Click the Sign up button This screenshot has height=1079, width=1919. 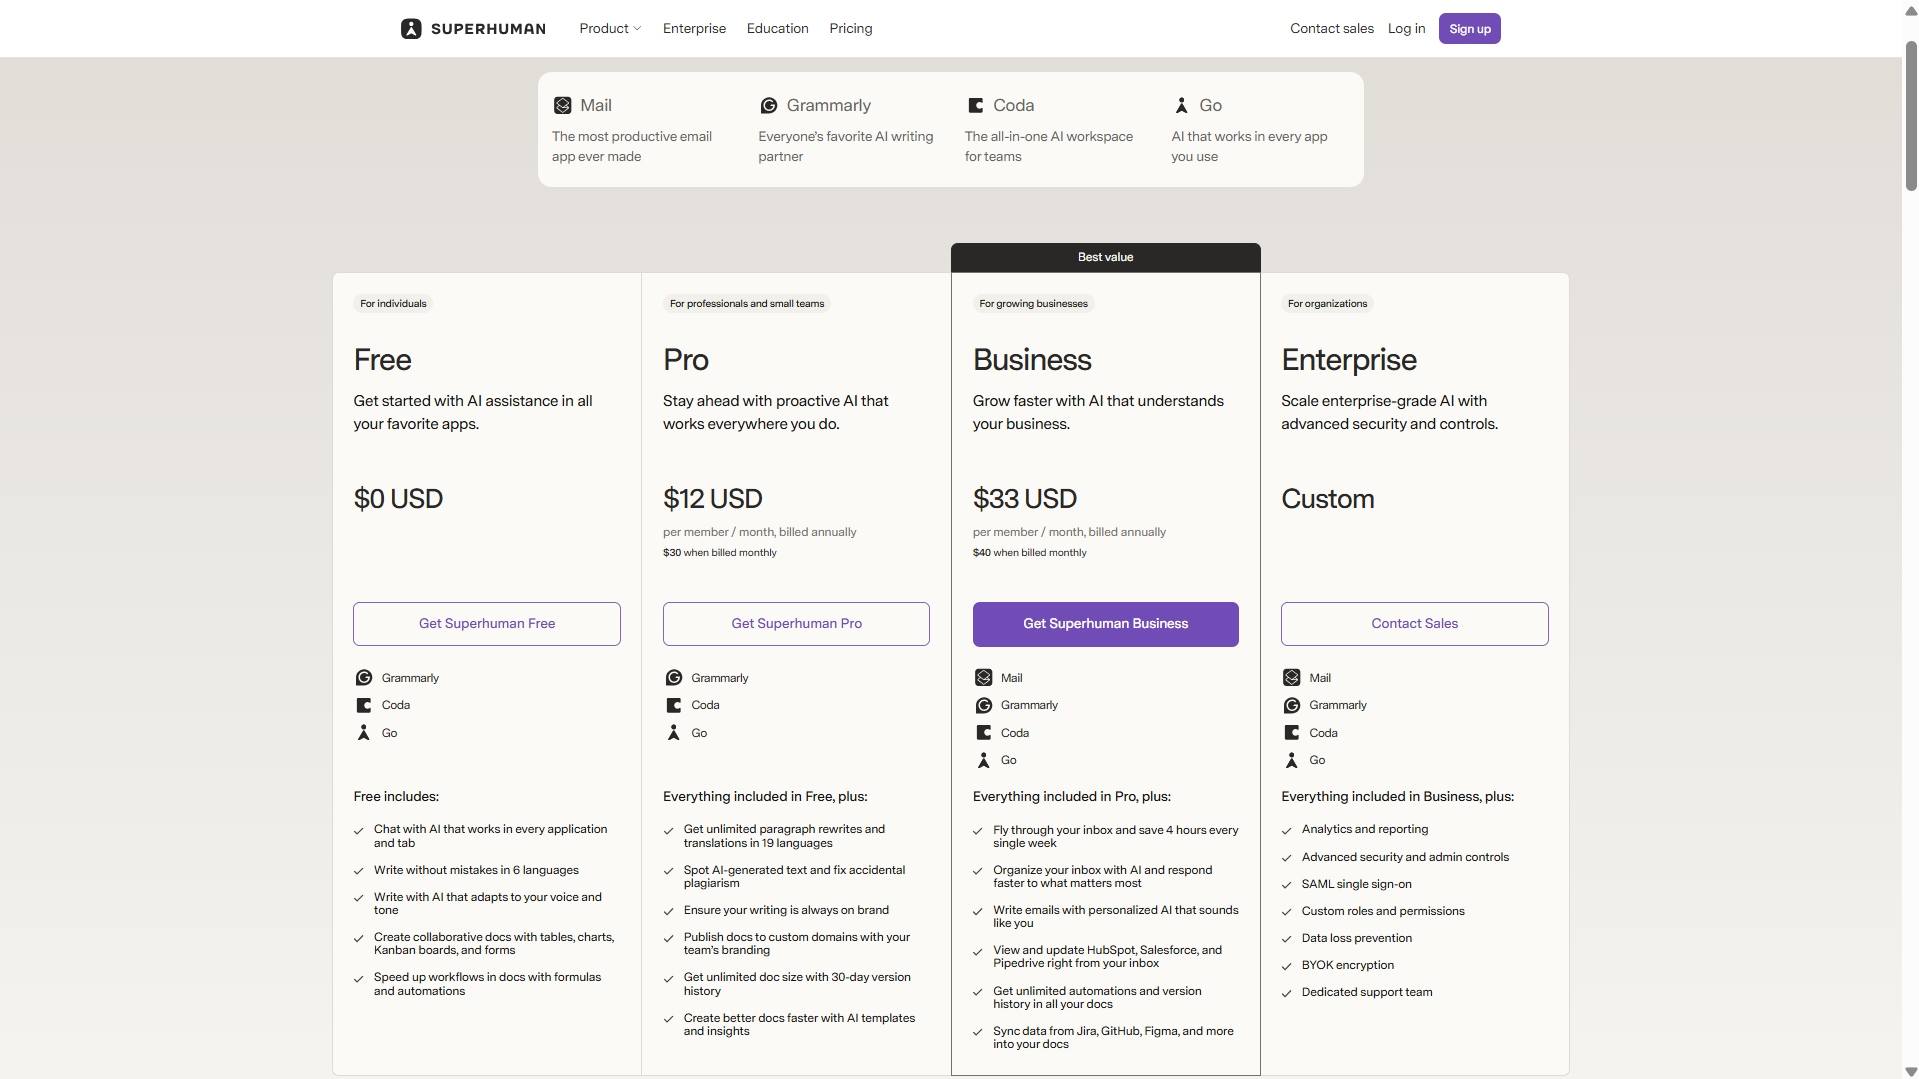pyautogui.click(x=1469, y=29)
